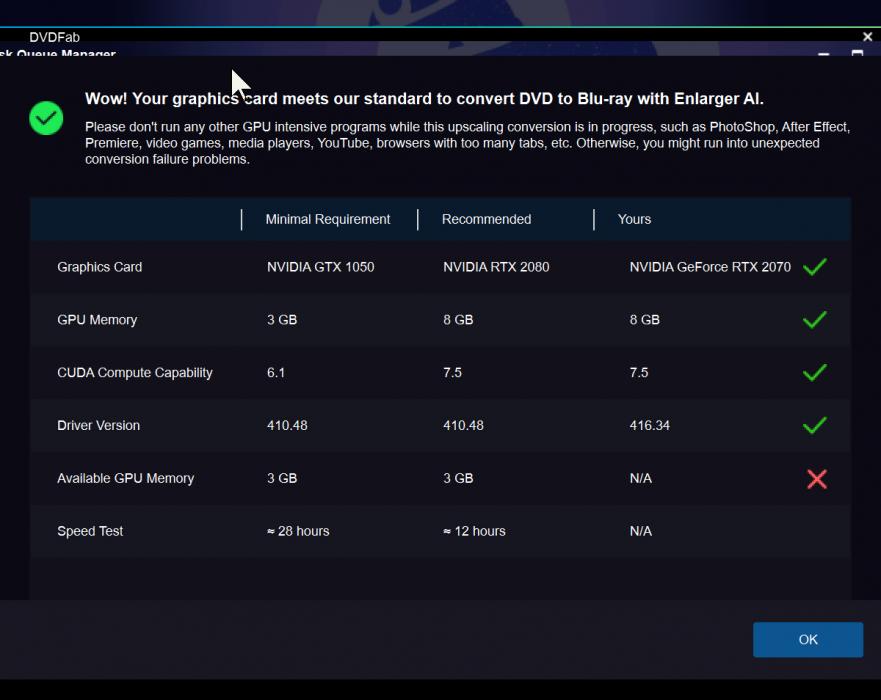Select the Recommended column header

pyautogui.click(x=486, y=219)
